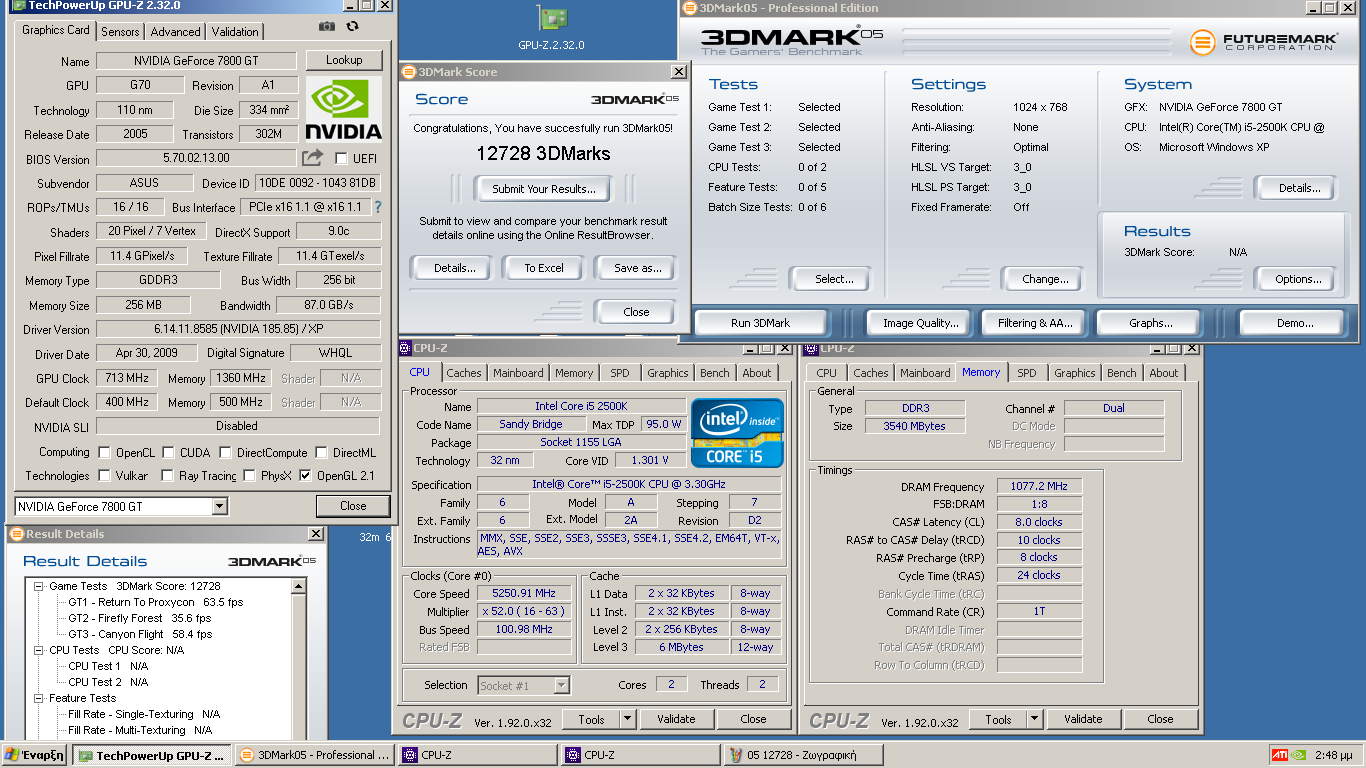Click the Filtering & AA button
This screenshot has width=1366, height=768.
pyautogui.click(x=1035, y=323)
